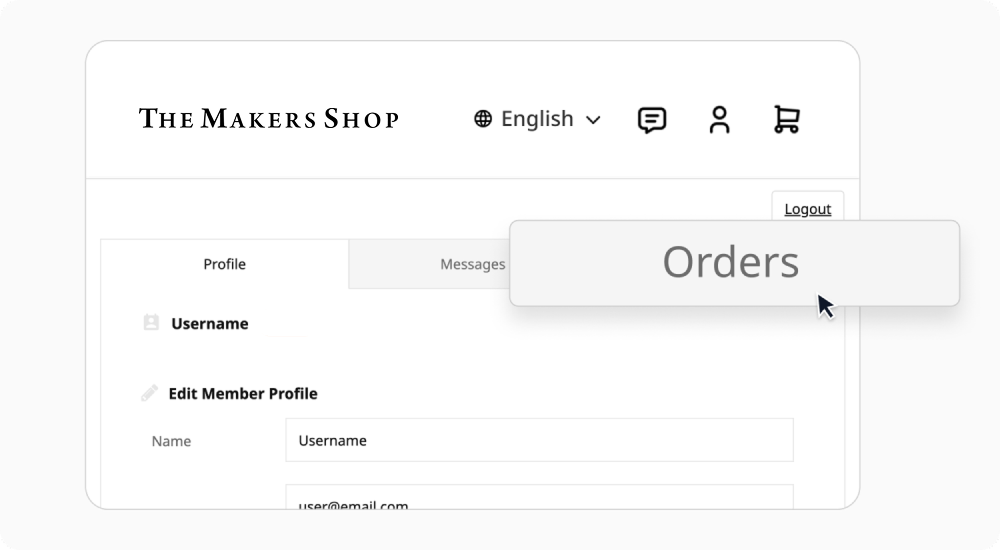
Task: Open the header chat messages icon
Action: coord(652,120)
